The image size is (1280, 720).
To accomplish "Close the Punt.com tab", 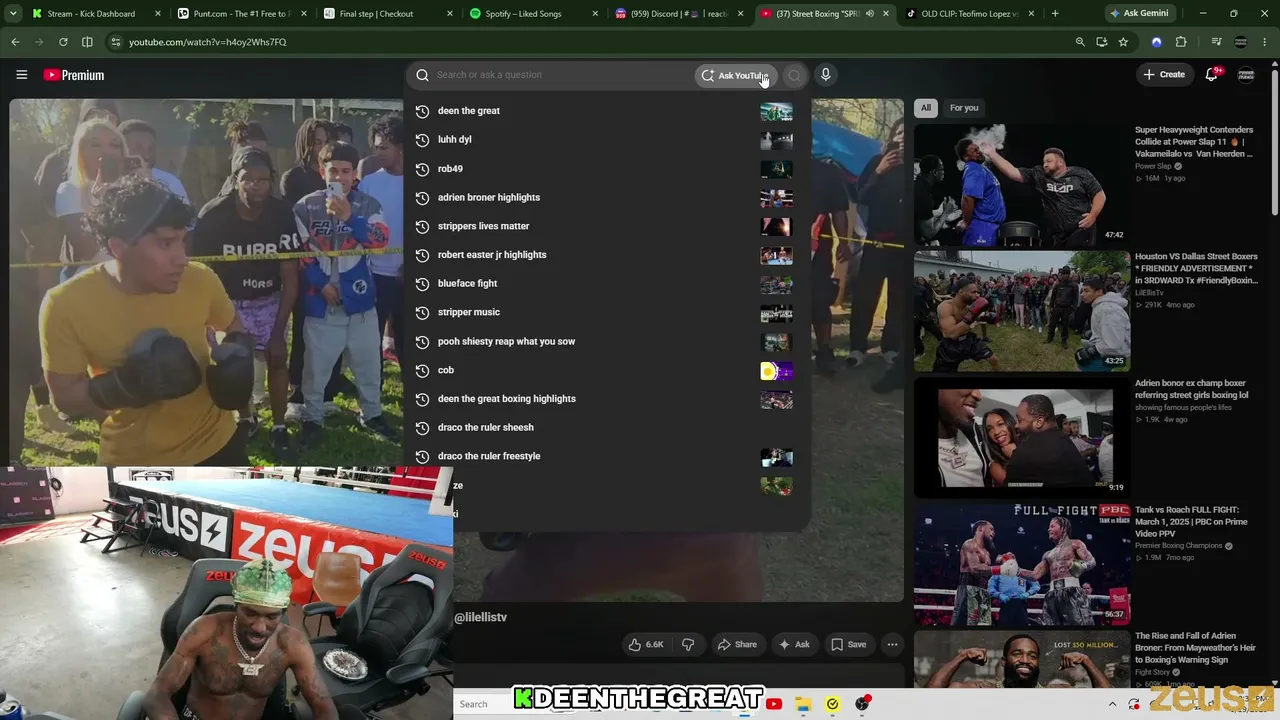I will click(x=303, y=14).
